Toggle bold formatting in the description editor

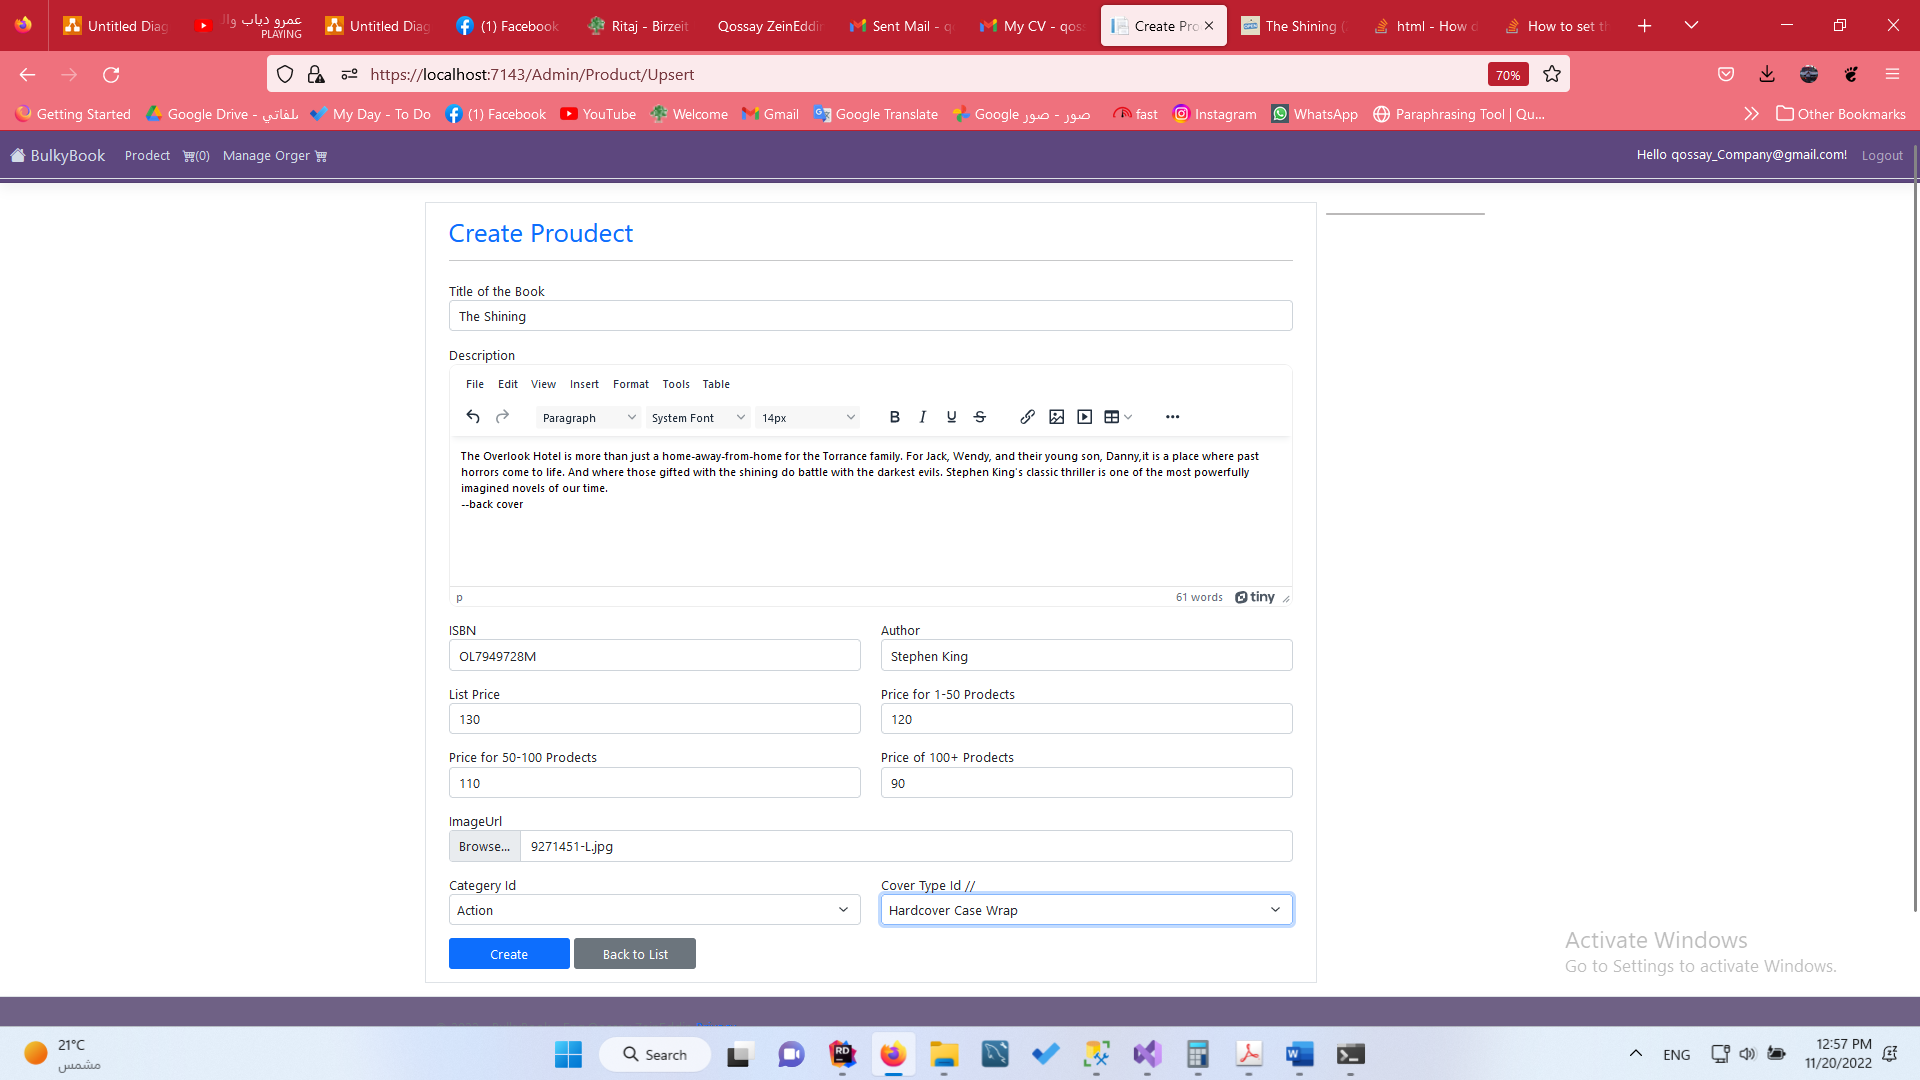pyautogui.click(x=894, y=417)
